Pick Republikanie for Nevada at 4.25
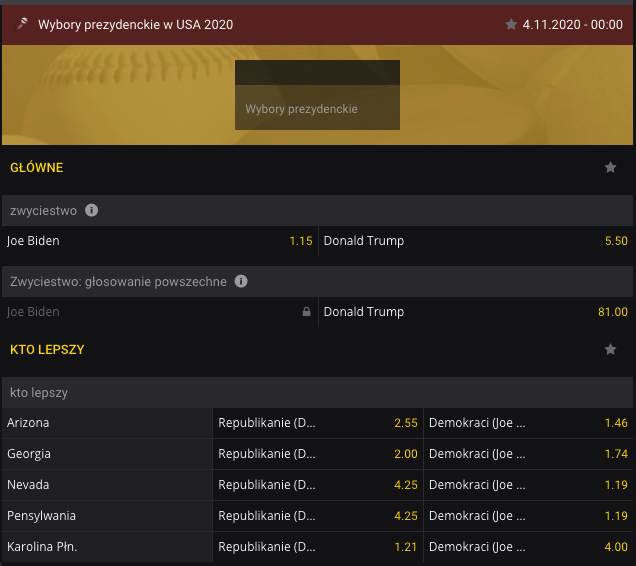The height and width of the screenshot is (566, 636). (x=318, y=485)
